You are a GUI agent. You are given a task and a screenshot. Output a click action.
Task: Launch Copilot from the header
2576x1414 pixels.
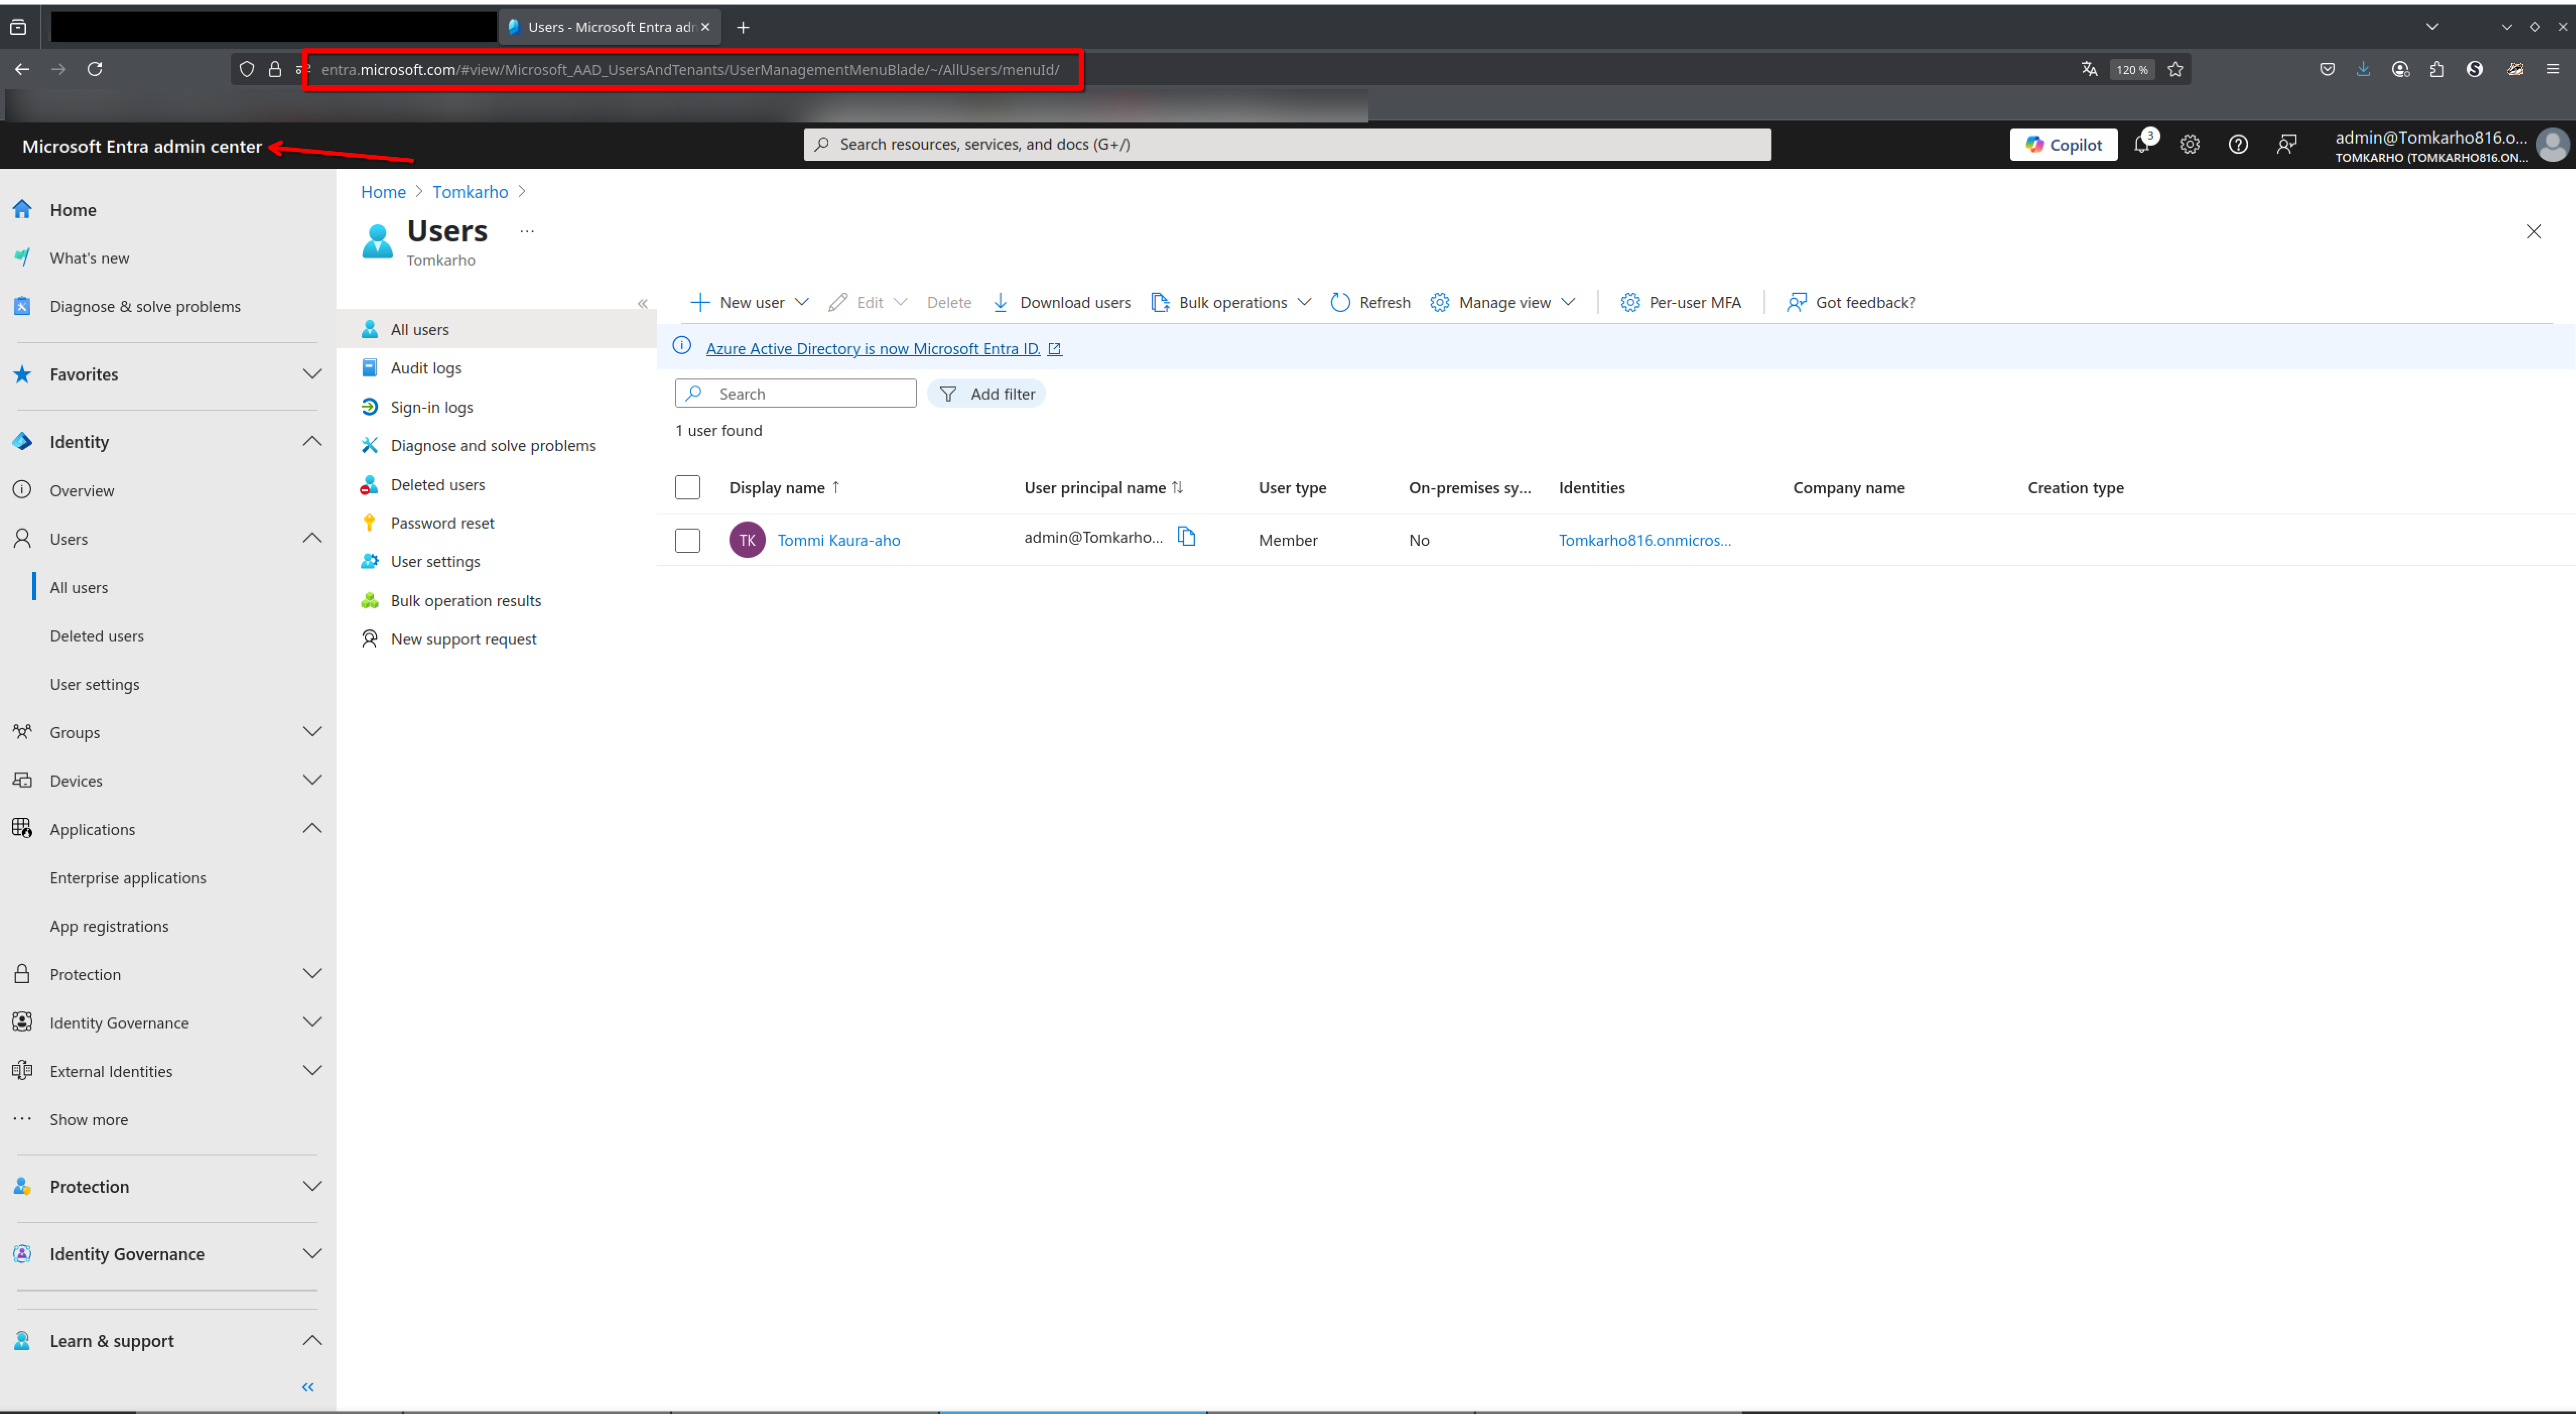[x=2063, y=144]
